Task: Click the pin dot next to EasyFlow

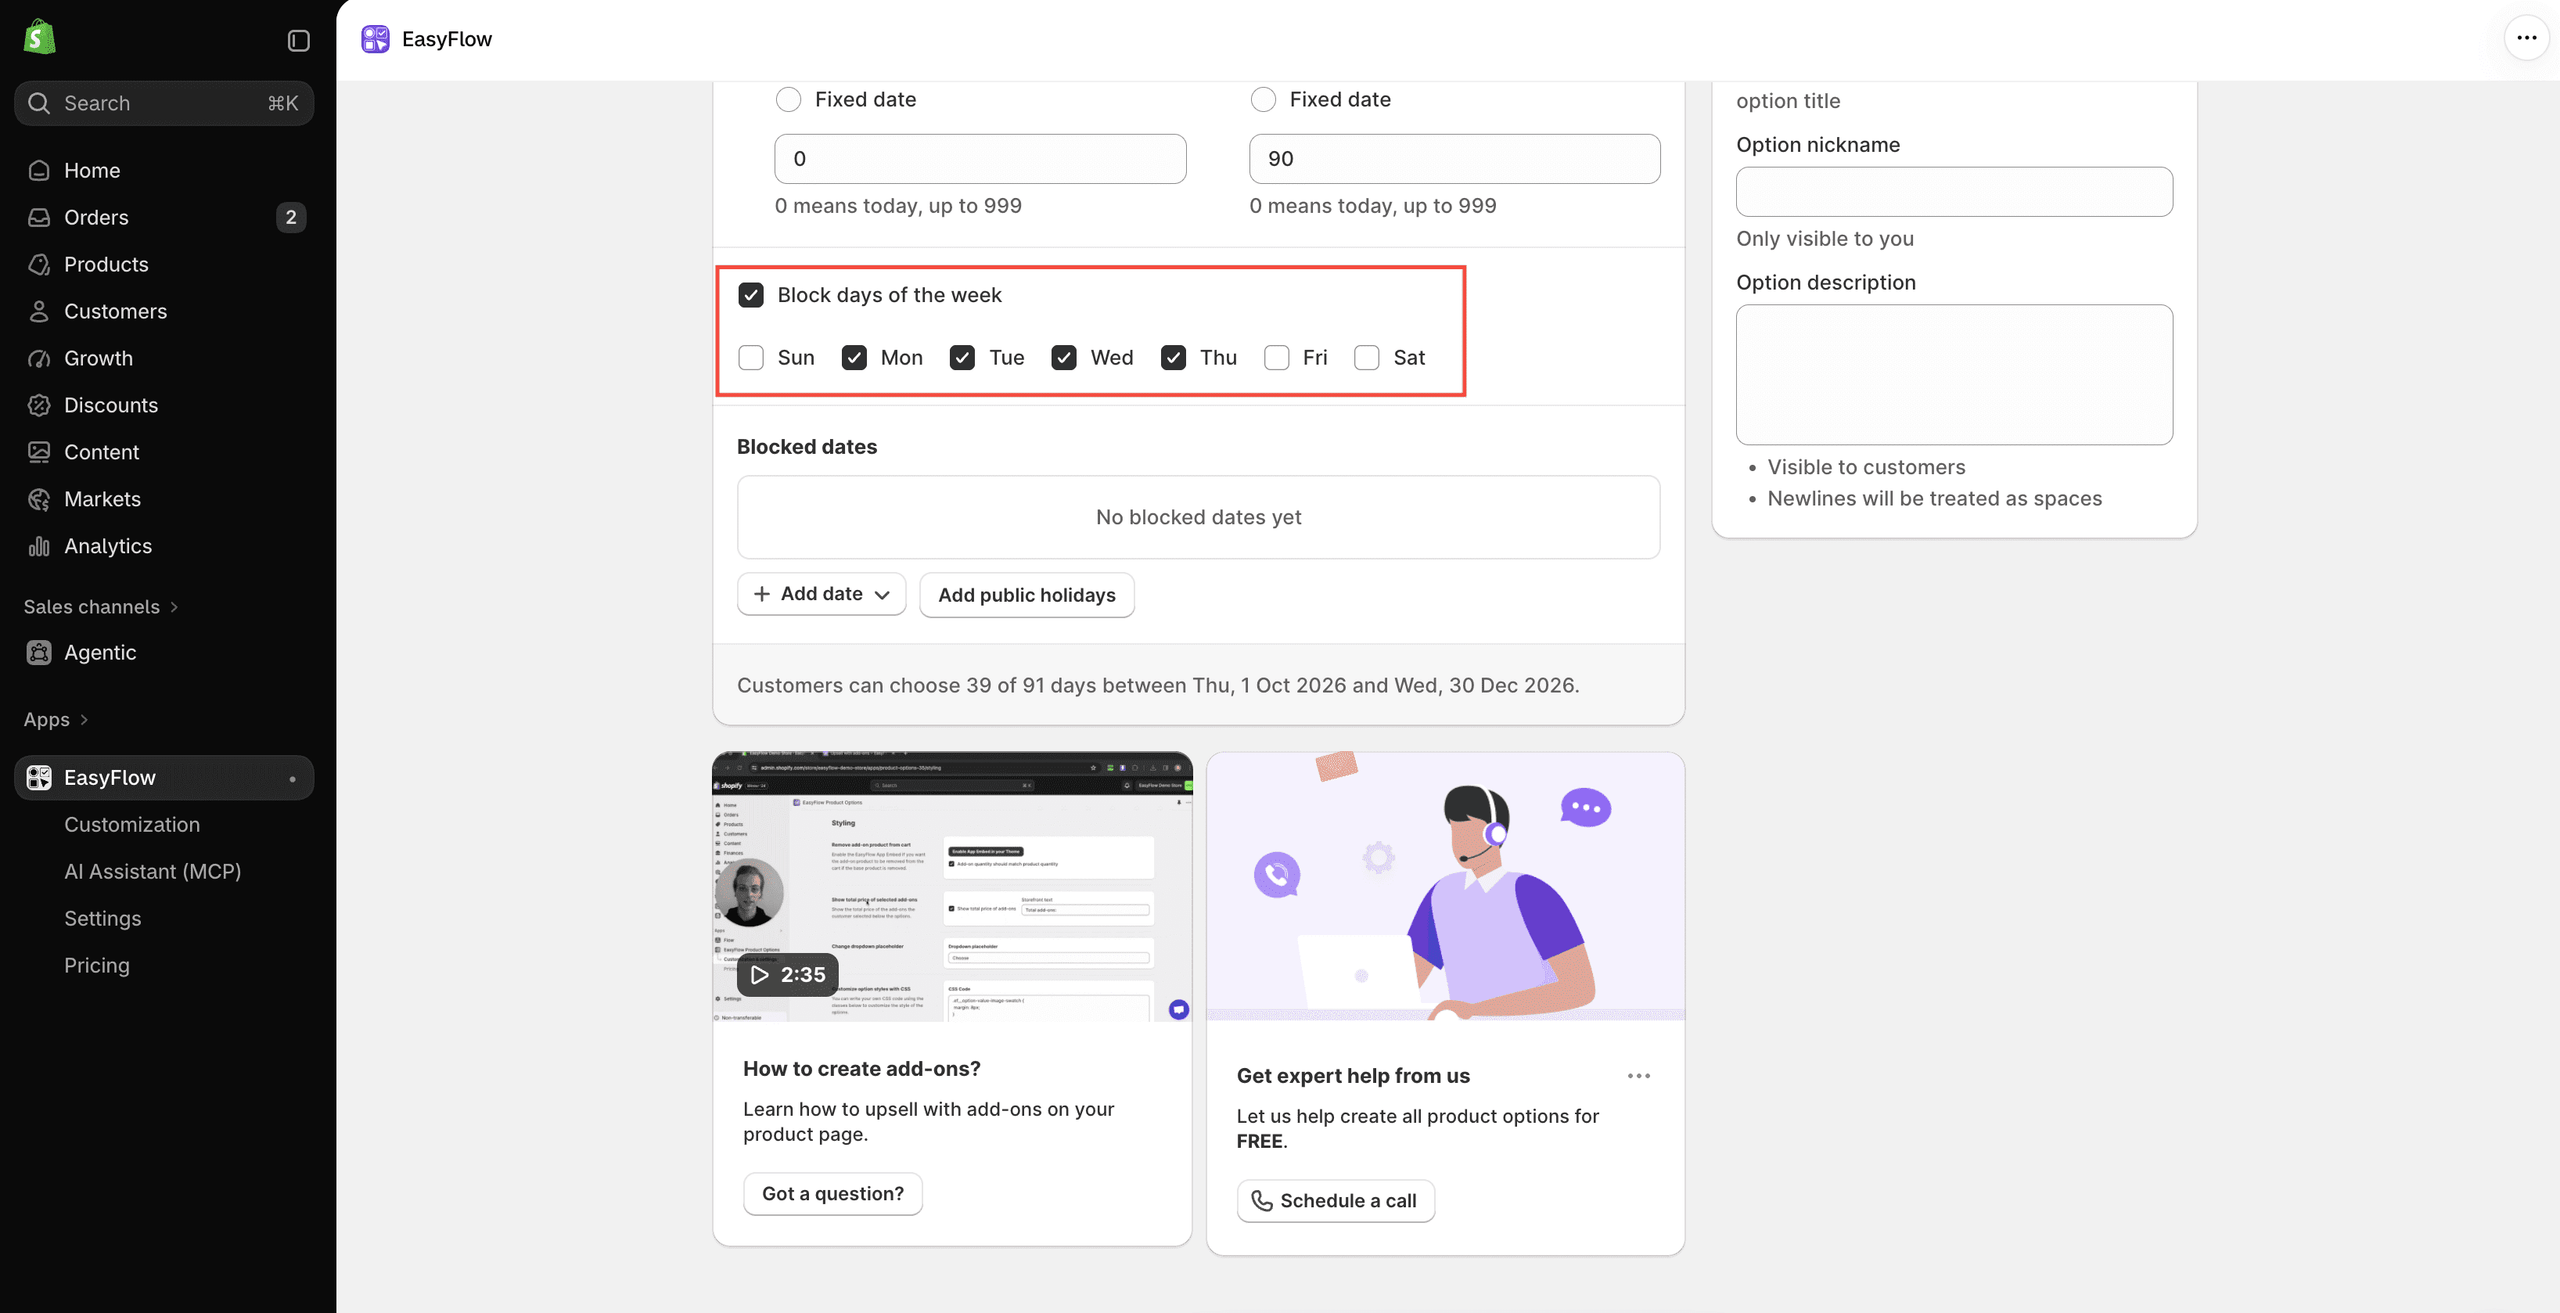Action: tap(292, 779)
